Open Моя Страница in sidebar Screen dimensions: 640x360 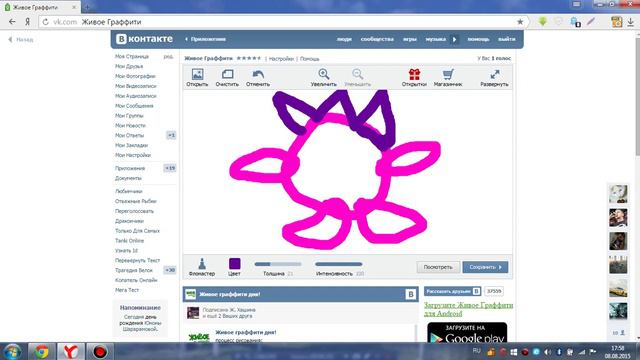131,56
